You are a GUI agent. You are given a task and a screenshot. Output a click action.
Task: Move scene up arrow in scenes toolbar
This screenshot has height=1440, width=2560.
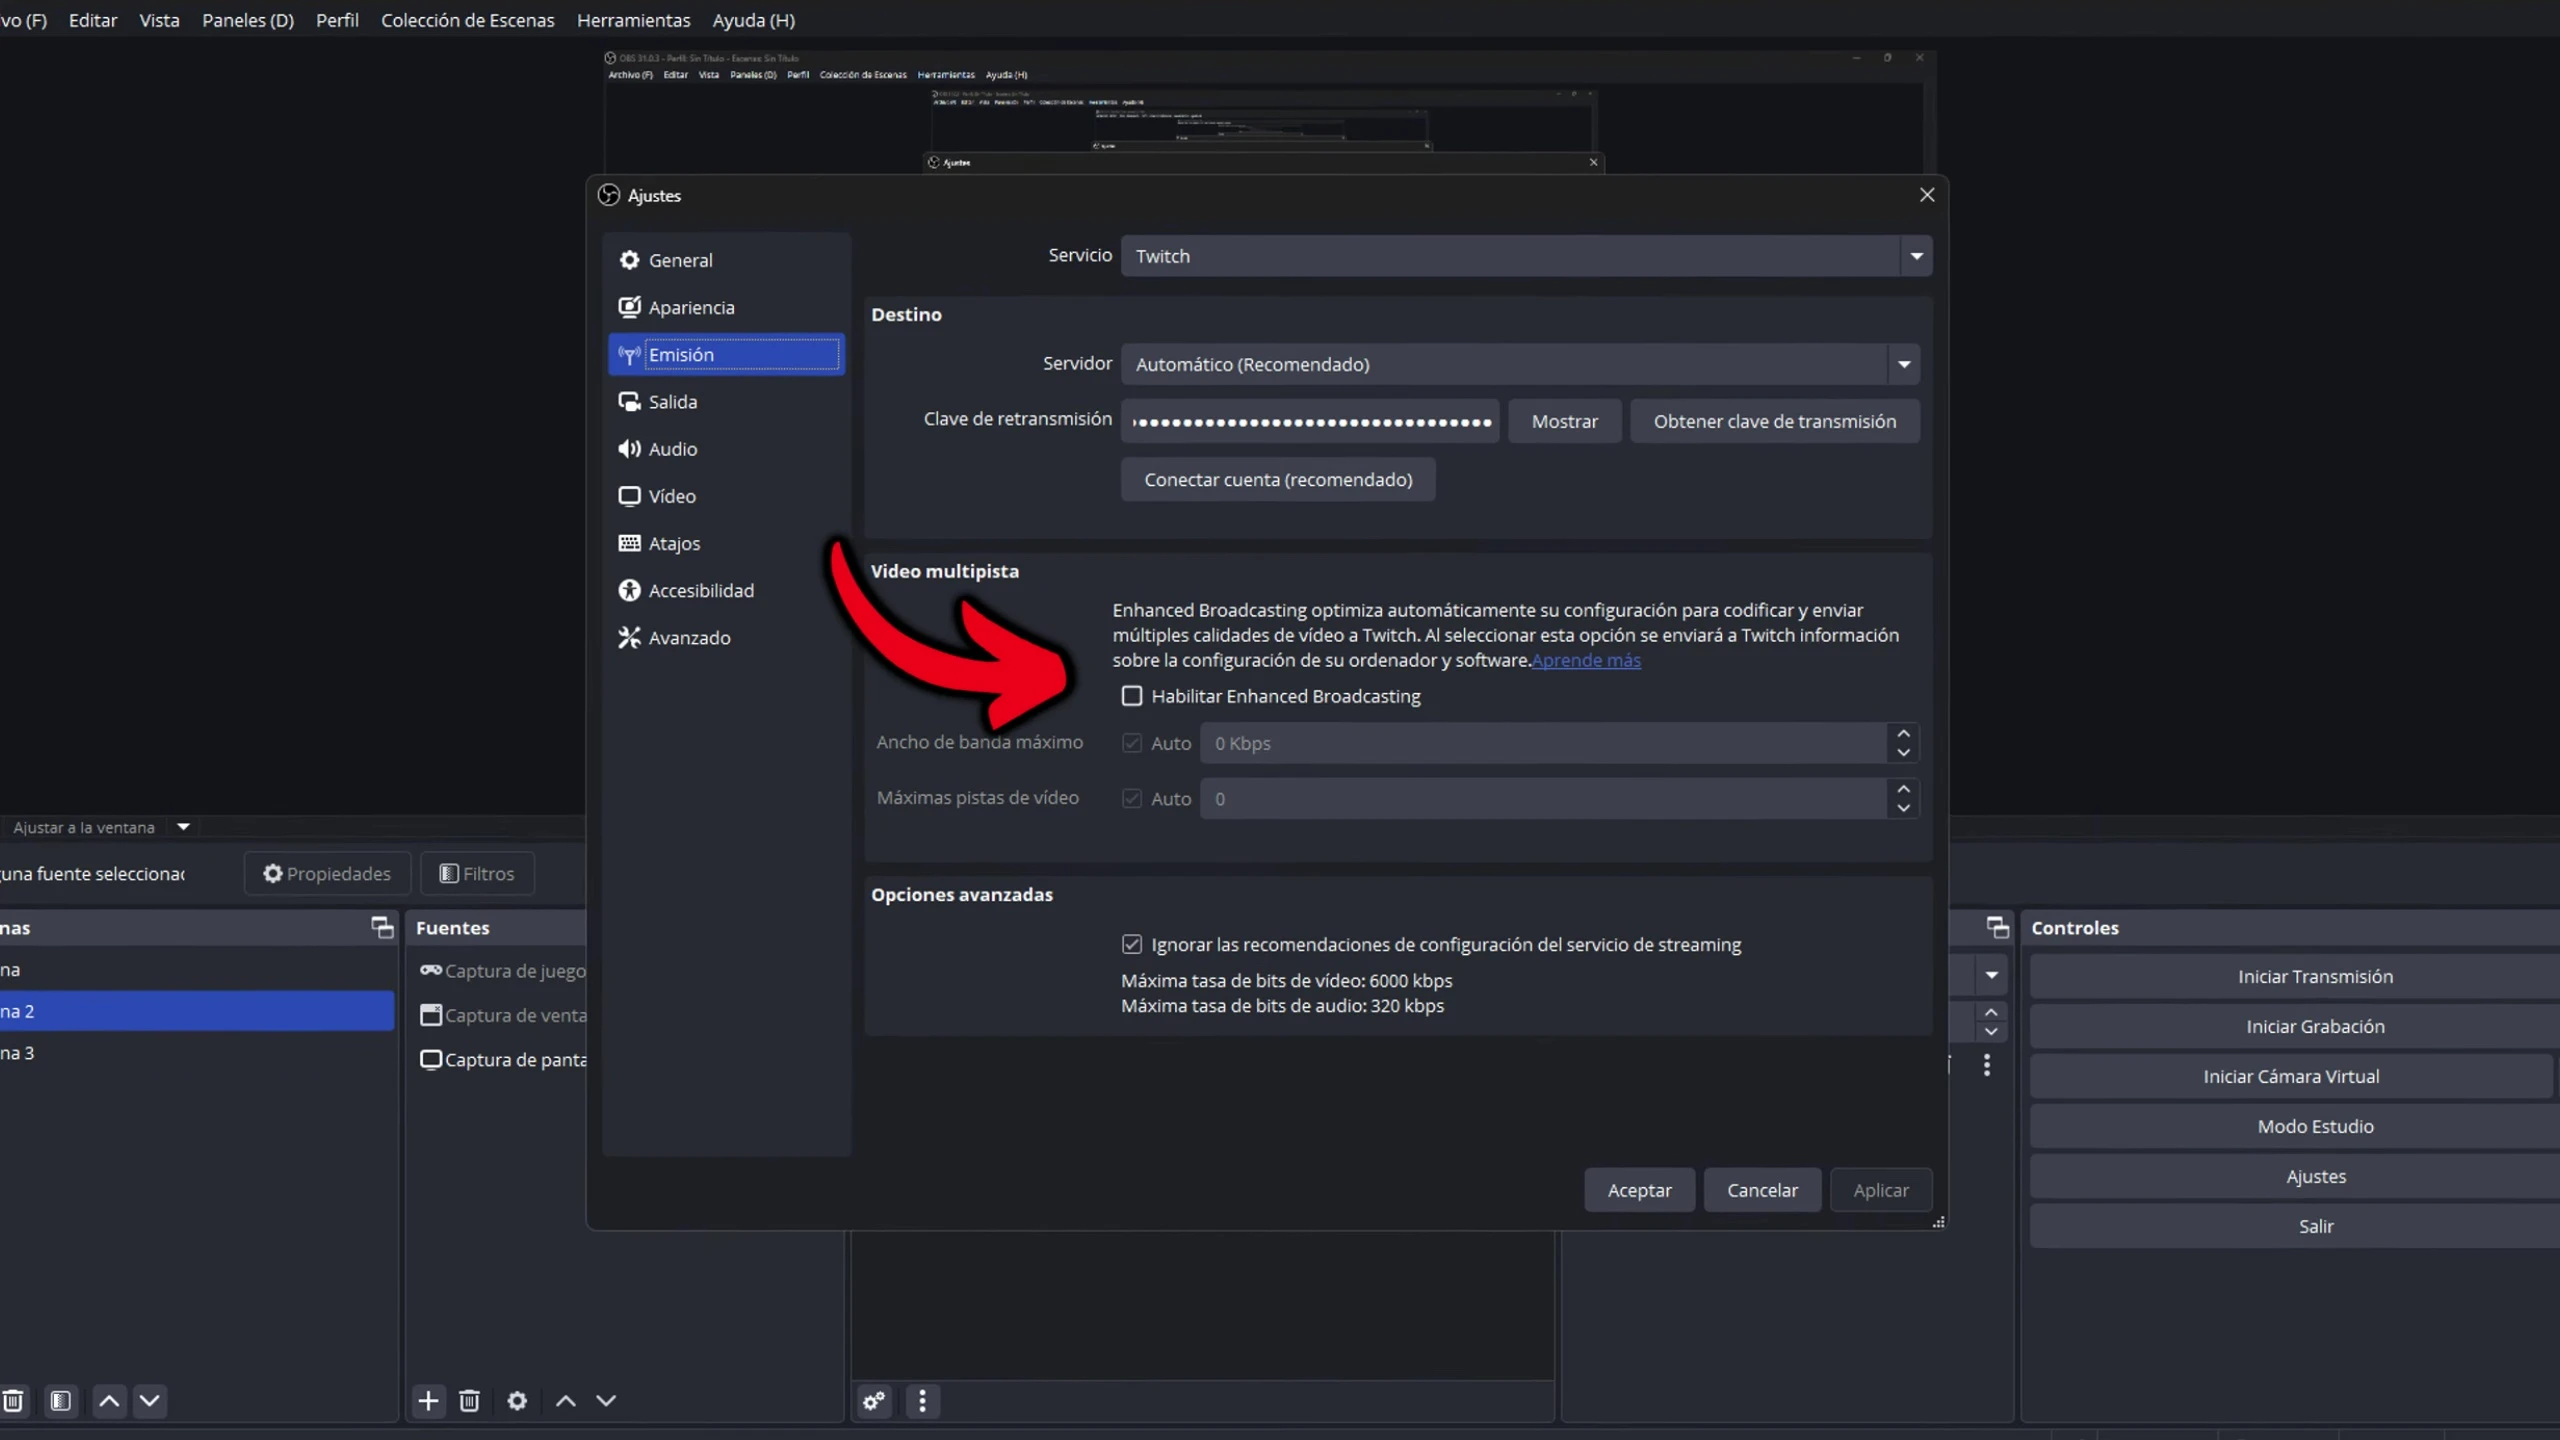(110, 1401)
